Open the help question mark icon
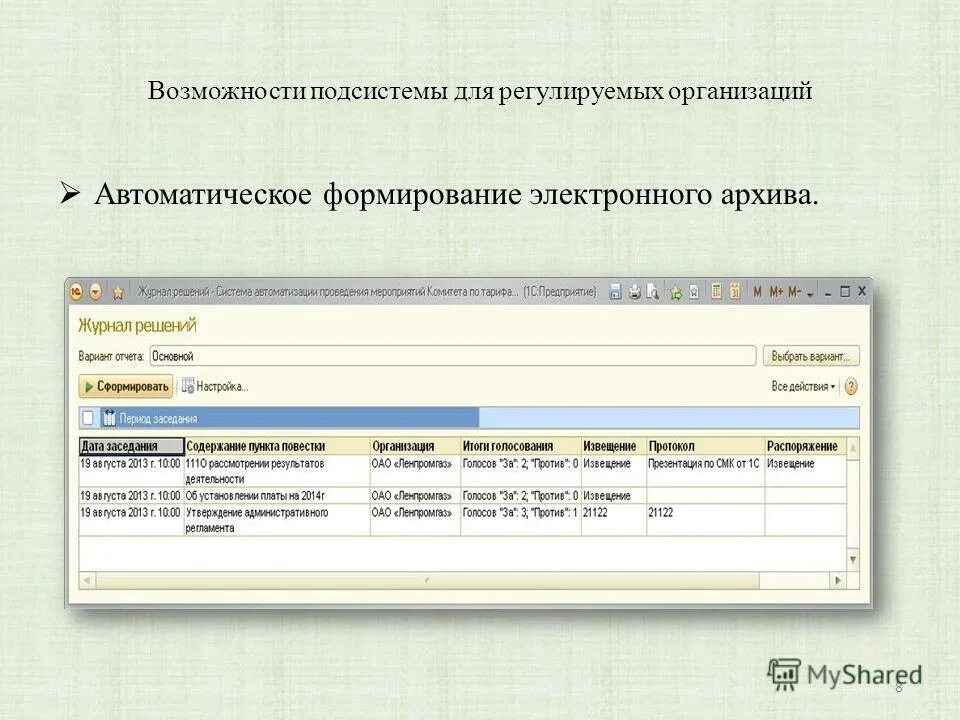 (x=849, y=386)
